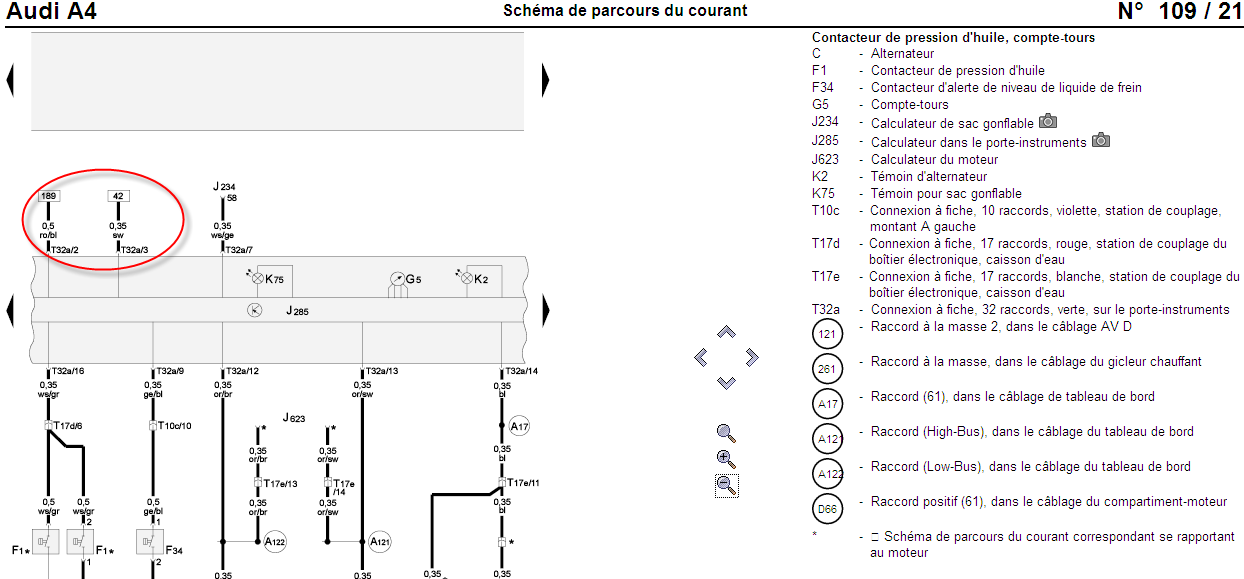Select the K75 airbag warning lamp symbol
Viewport: 1244px width, 579px height.
pyautogui.click(x=255, y=278)
